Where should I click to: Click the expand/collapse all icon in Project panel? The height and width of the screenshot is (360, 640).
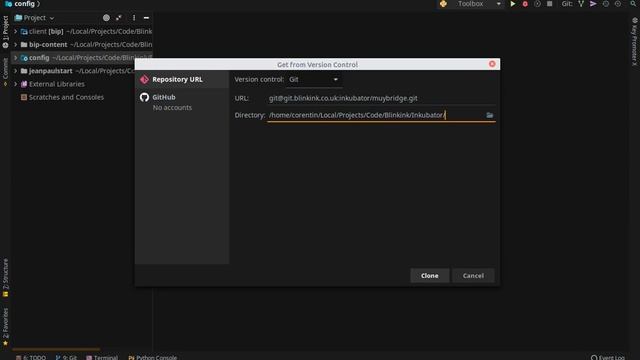[x=119, y=18]
